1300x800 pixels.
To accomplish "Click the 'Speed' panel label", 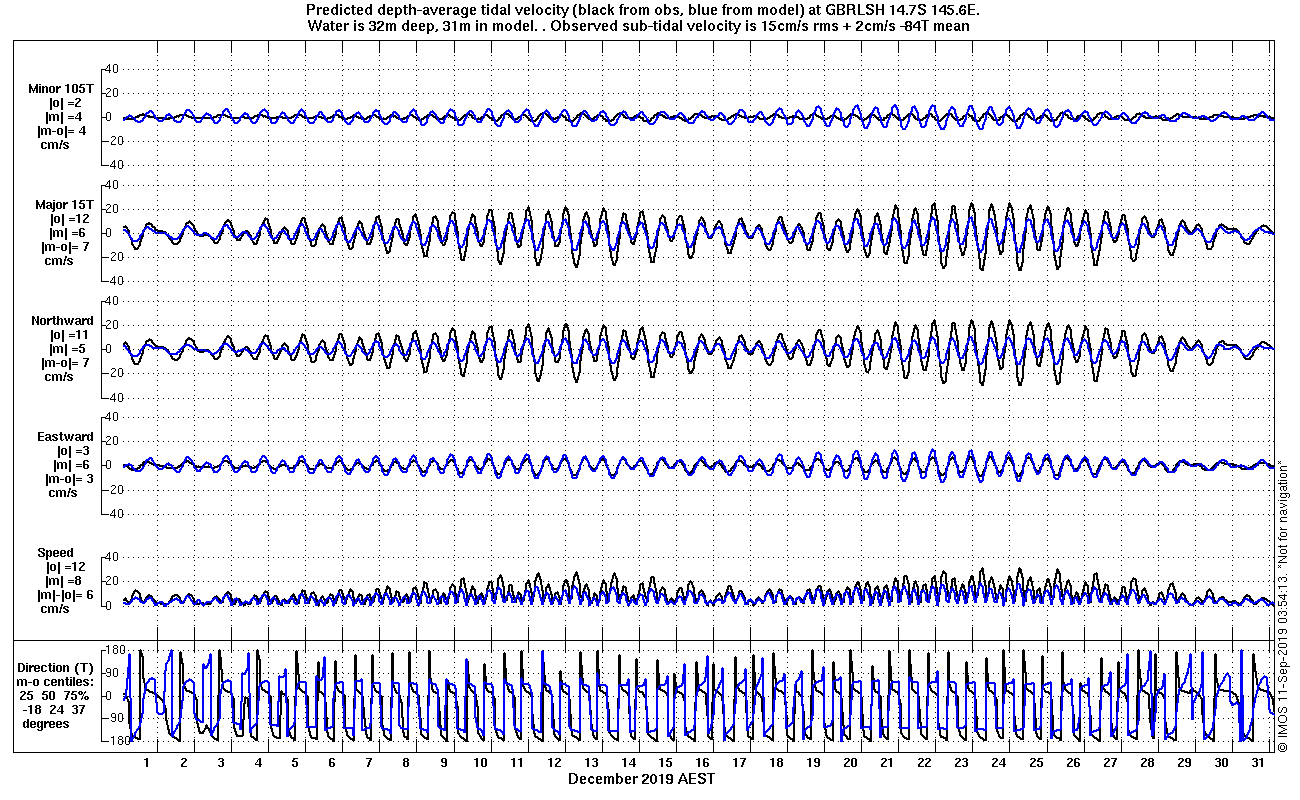I will (56, 553).
